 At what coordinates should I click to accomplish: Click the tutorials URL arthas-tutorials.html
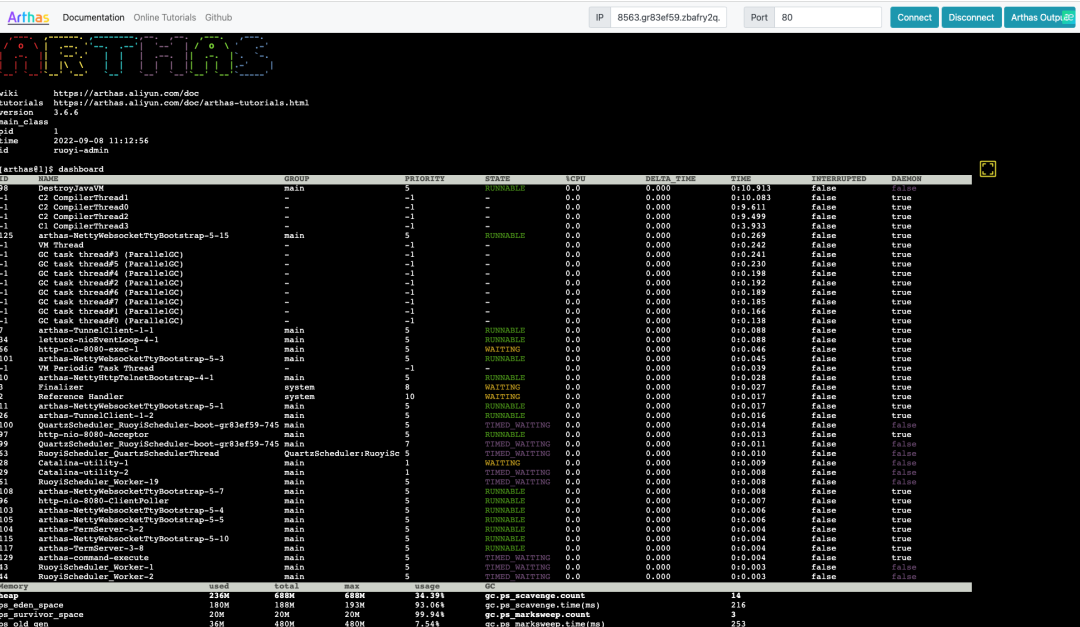(181, 103)
